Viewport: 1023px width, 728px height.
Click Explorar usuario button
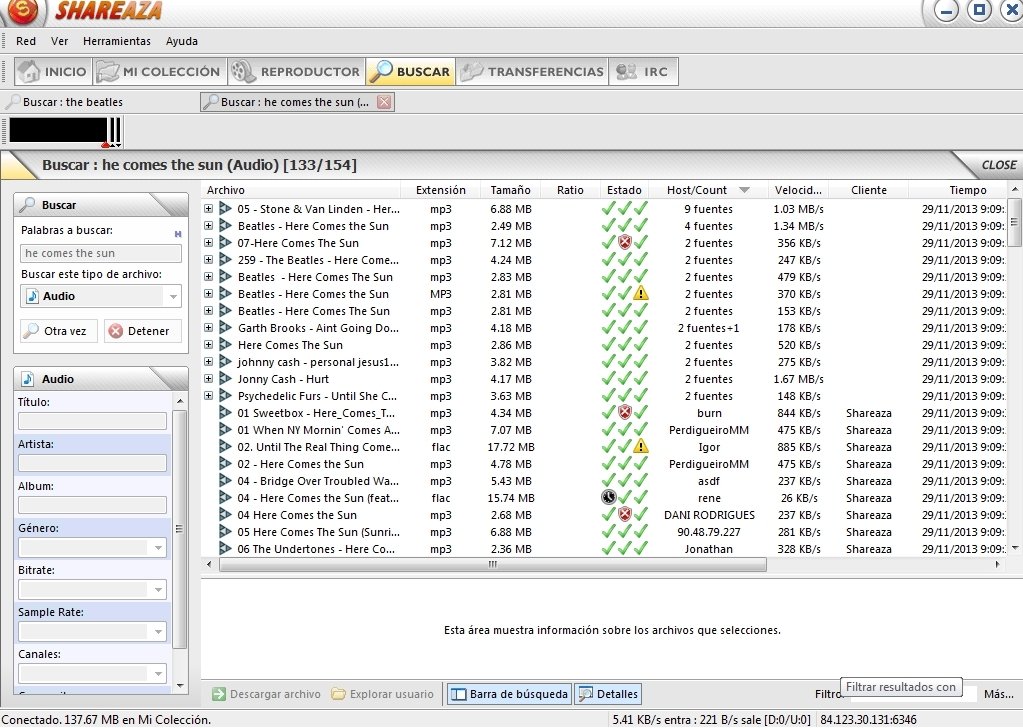382,694
